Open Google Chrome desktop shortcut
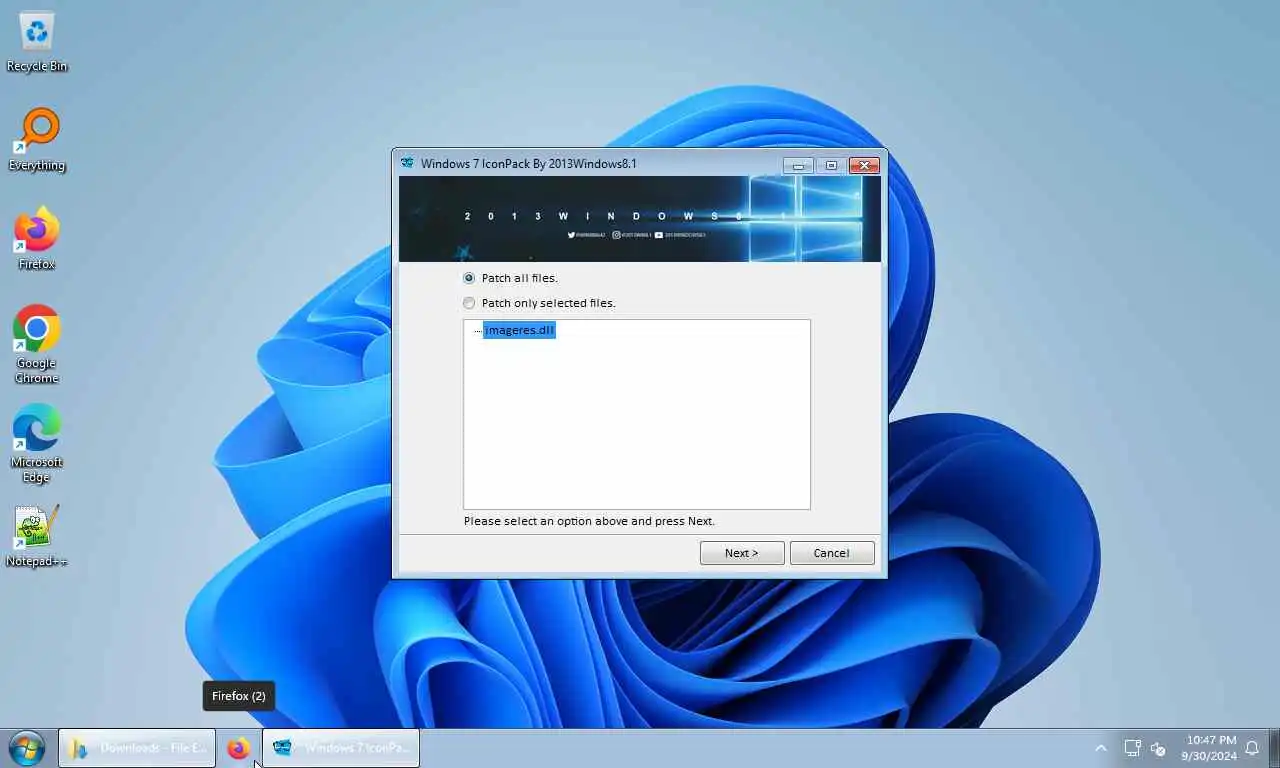 37,345
